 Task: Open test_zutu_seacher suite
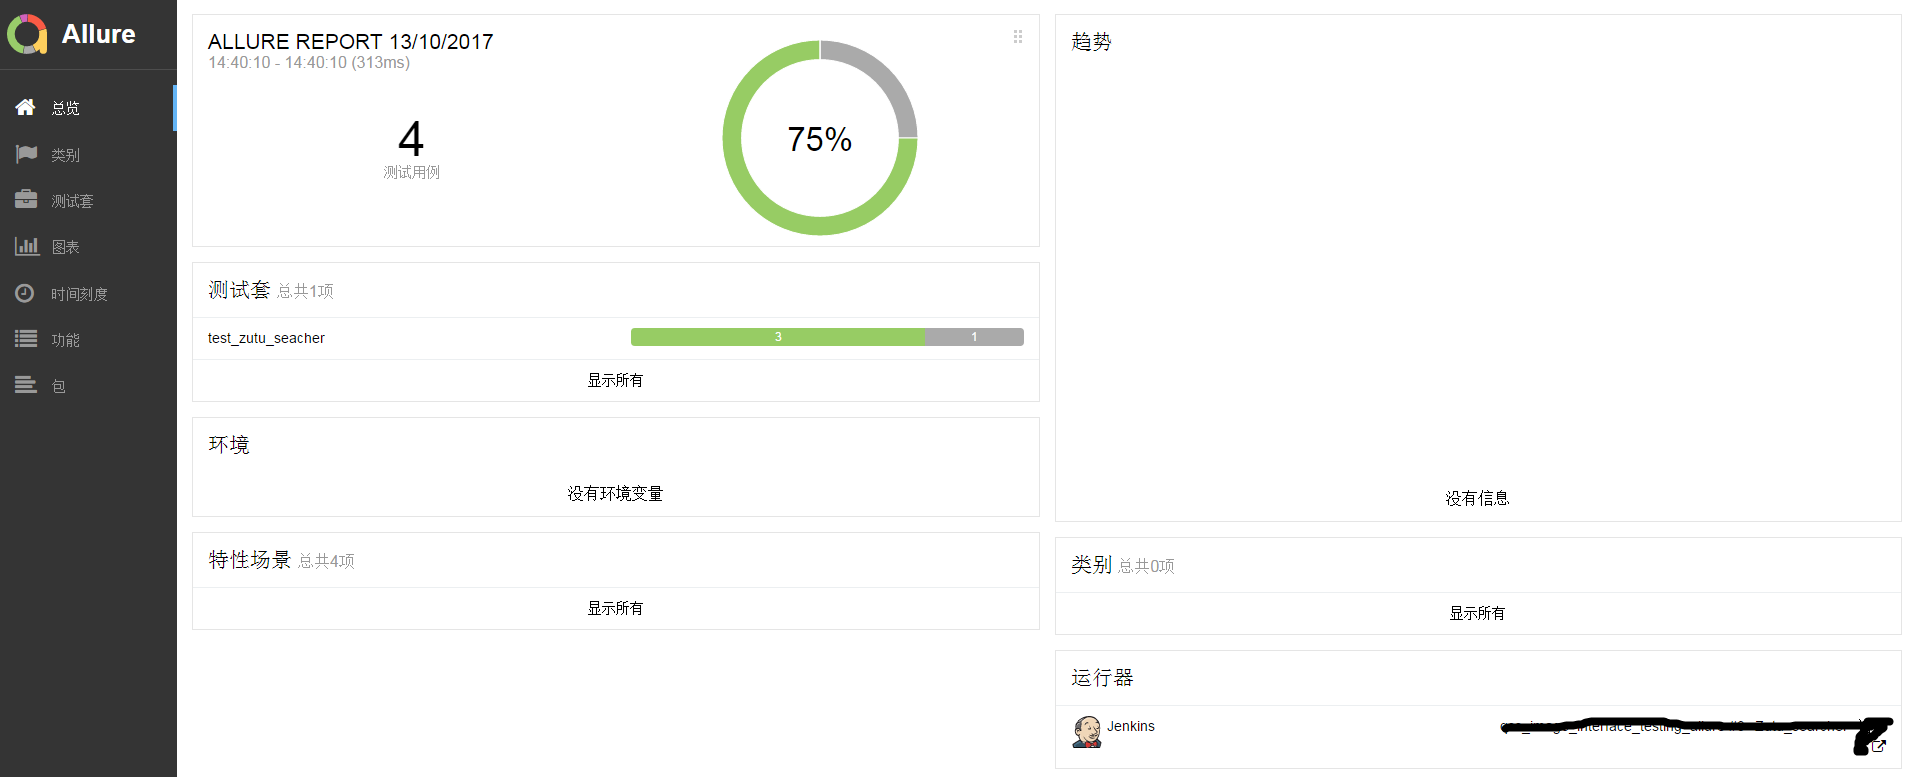(266, 338)
